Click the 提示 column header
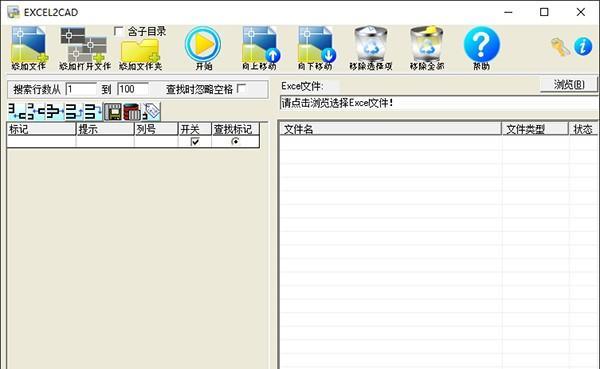 pyautogui.click(x=105, y=129)
